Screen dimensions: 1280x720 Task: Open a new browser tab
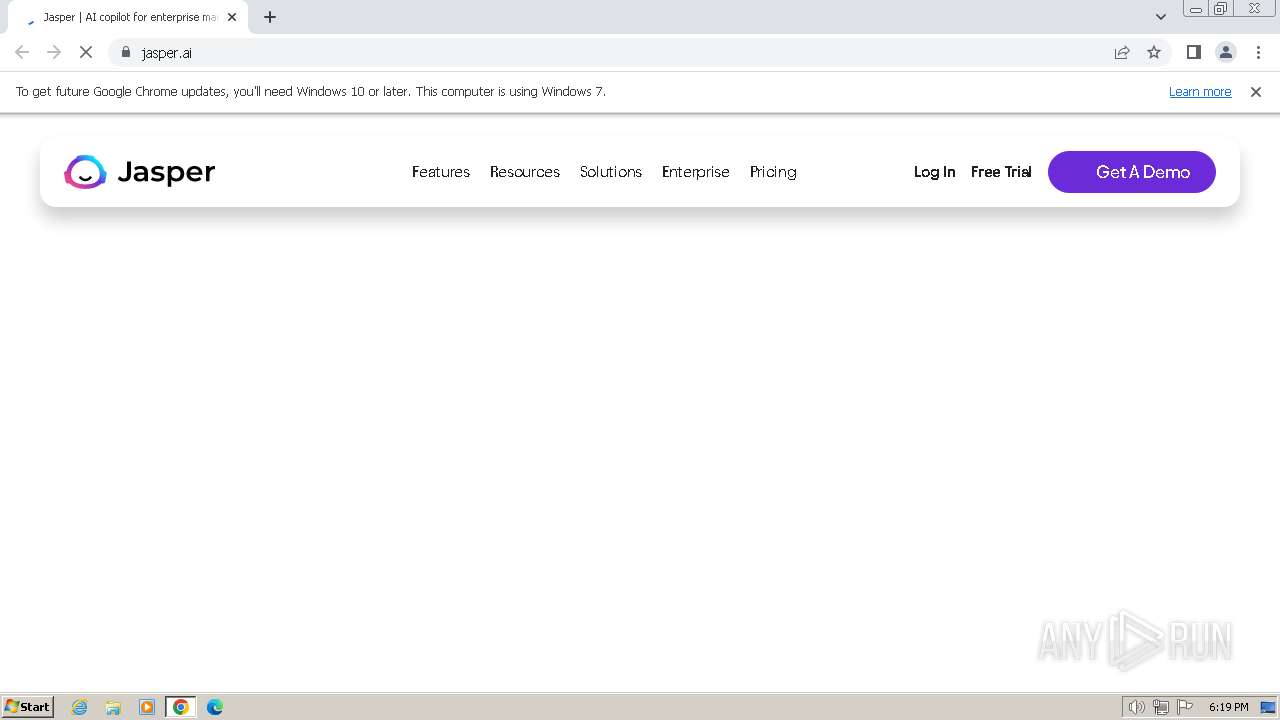[x=270, y=17]
